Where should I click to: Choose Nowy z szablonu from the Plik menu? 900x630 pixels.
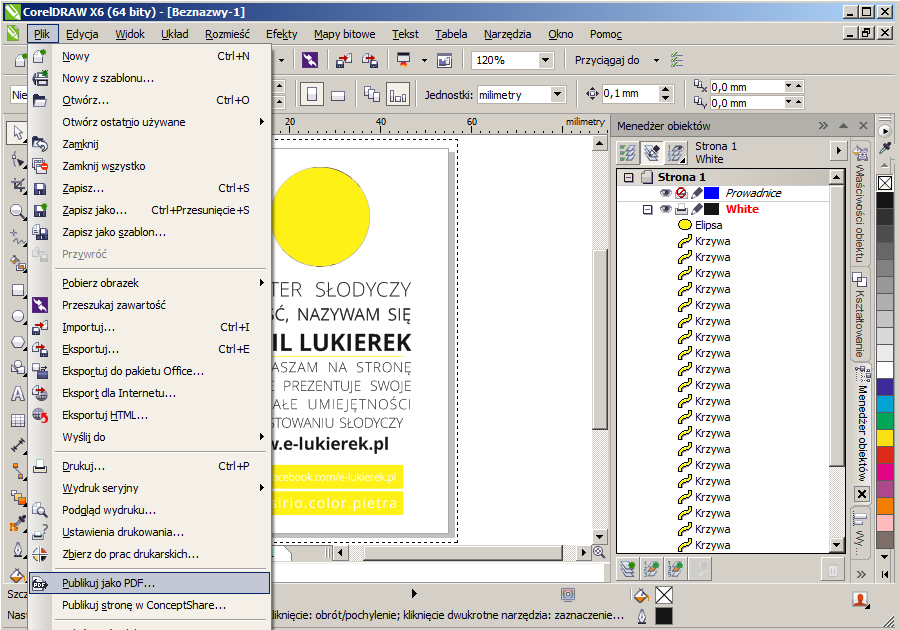click(149, 78)
